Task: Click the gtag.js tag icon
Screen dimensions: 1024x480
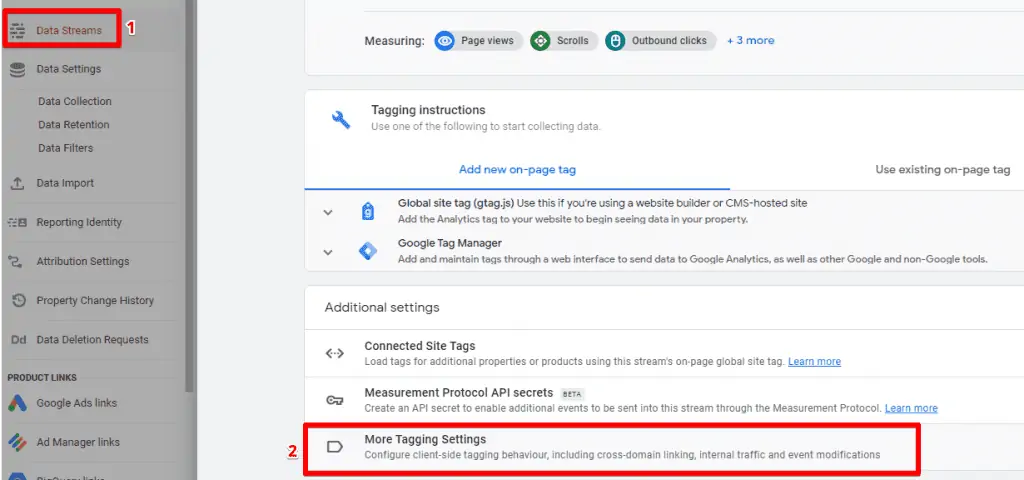Action: point(368,212)
